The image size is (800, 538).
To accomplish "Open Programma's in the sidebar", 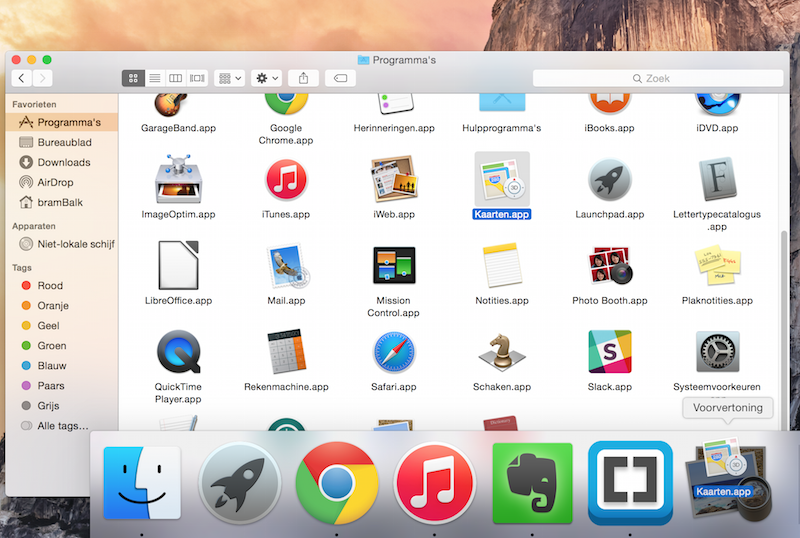I will point(62,122).
